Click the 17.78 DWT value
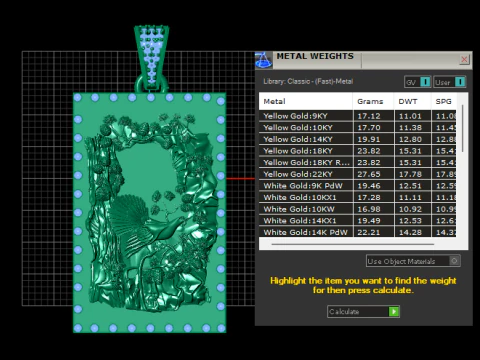Viewport: 480px width, 360px height. [410, 174]
